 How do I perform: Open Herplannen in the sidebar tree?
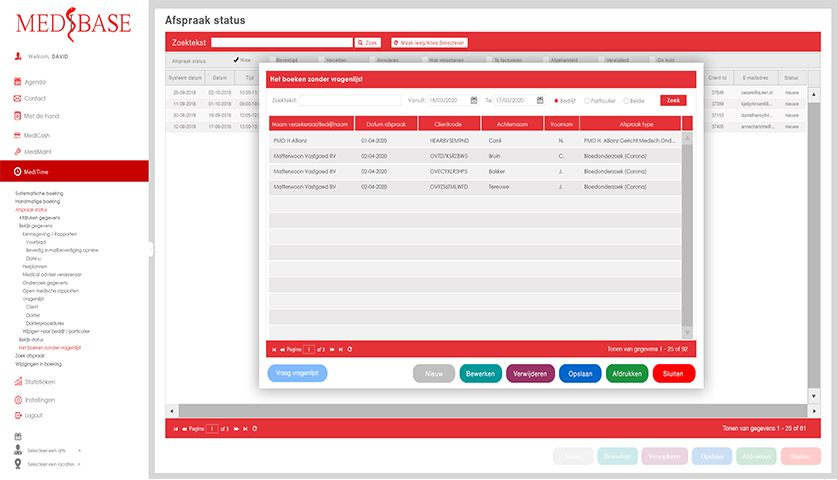pos(35,266)
